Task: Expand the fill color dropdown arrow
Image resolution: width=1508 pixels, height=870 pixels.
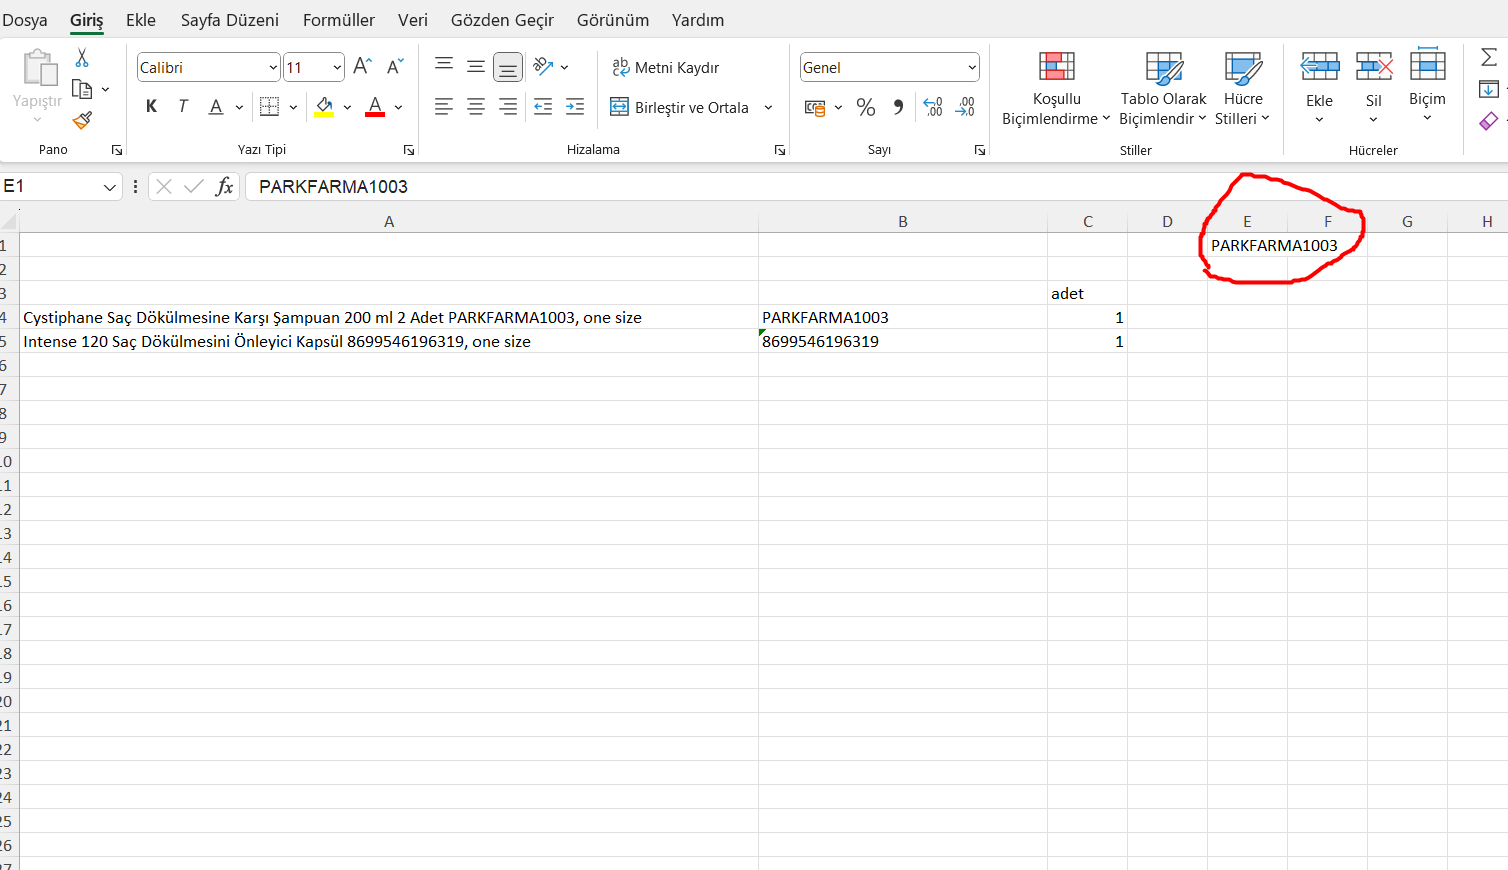Action: pos(347,107)
